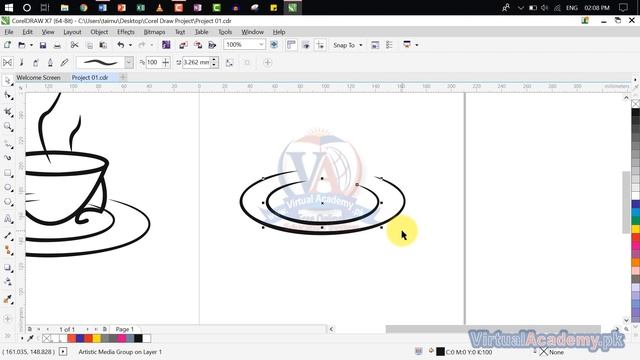Select the Artistic Media tool in toolbox
This screenshot has height=360, width=640.
click(7, 157)
